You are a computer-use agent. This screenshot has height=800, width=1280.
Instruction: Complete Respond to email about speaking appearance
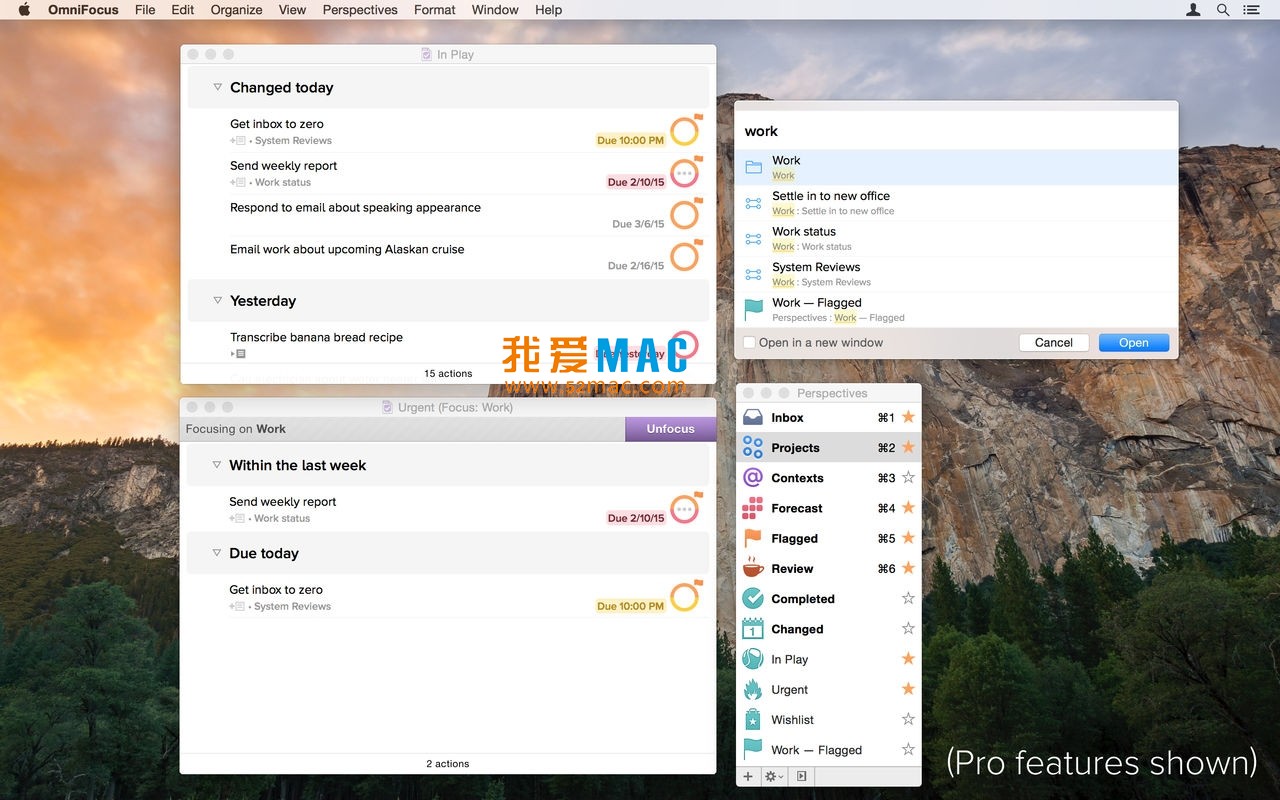[685, 214]
